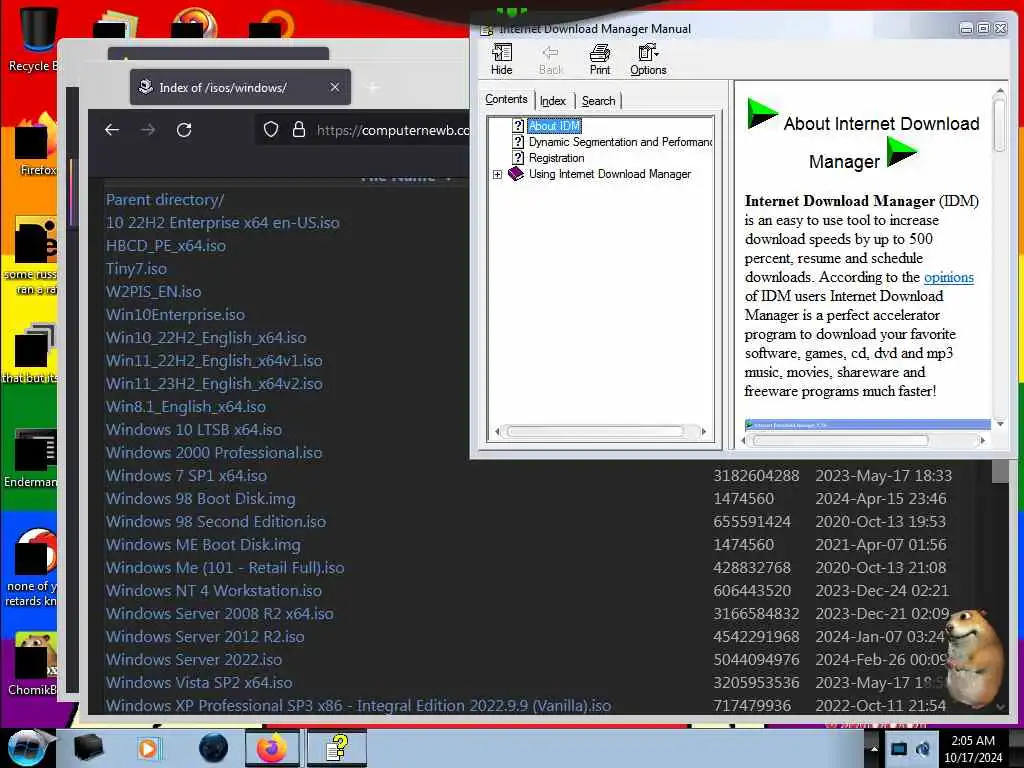Screen dimensions: 1024x768
Task: Click Windows NT 4 Workstation.iso
Action: (214, 590)
